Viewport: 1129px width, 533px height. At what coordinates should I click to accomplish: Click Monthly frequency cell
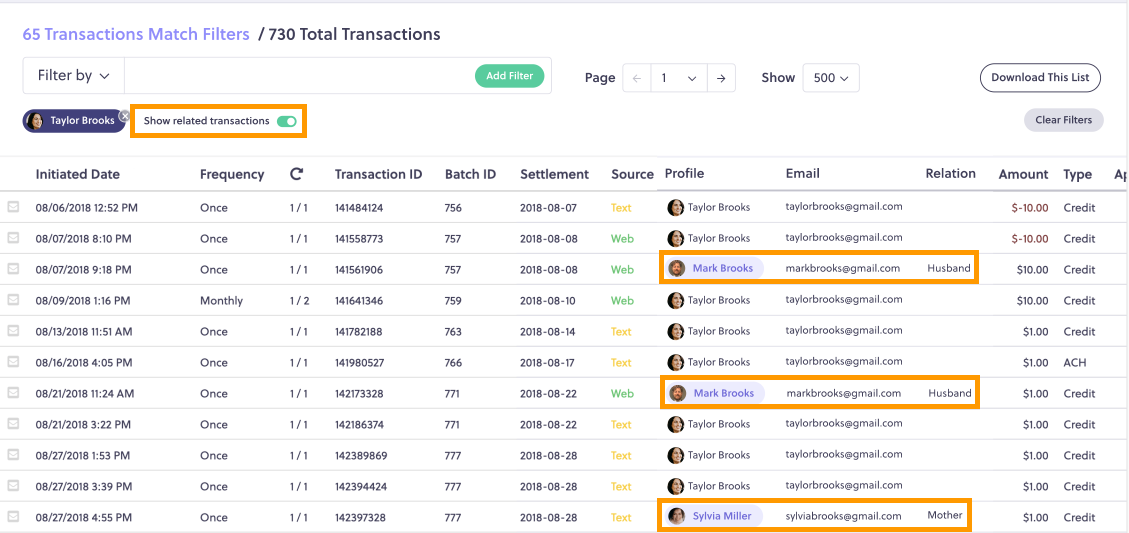click(221, 300)
